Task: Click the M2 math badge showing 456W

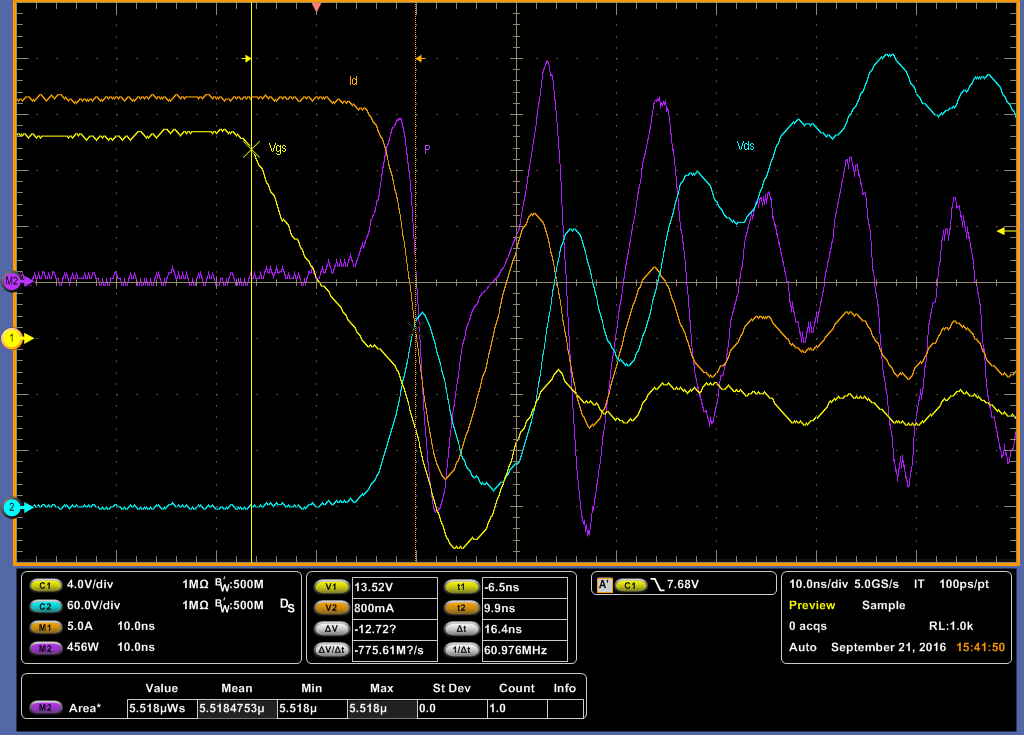Action: tap(46, 647)
